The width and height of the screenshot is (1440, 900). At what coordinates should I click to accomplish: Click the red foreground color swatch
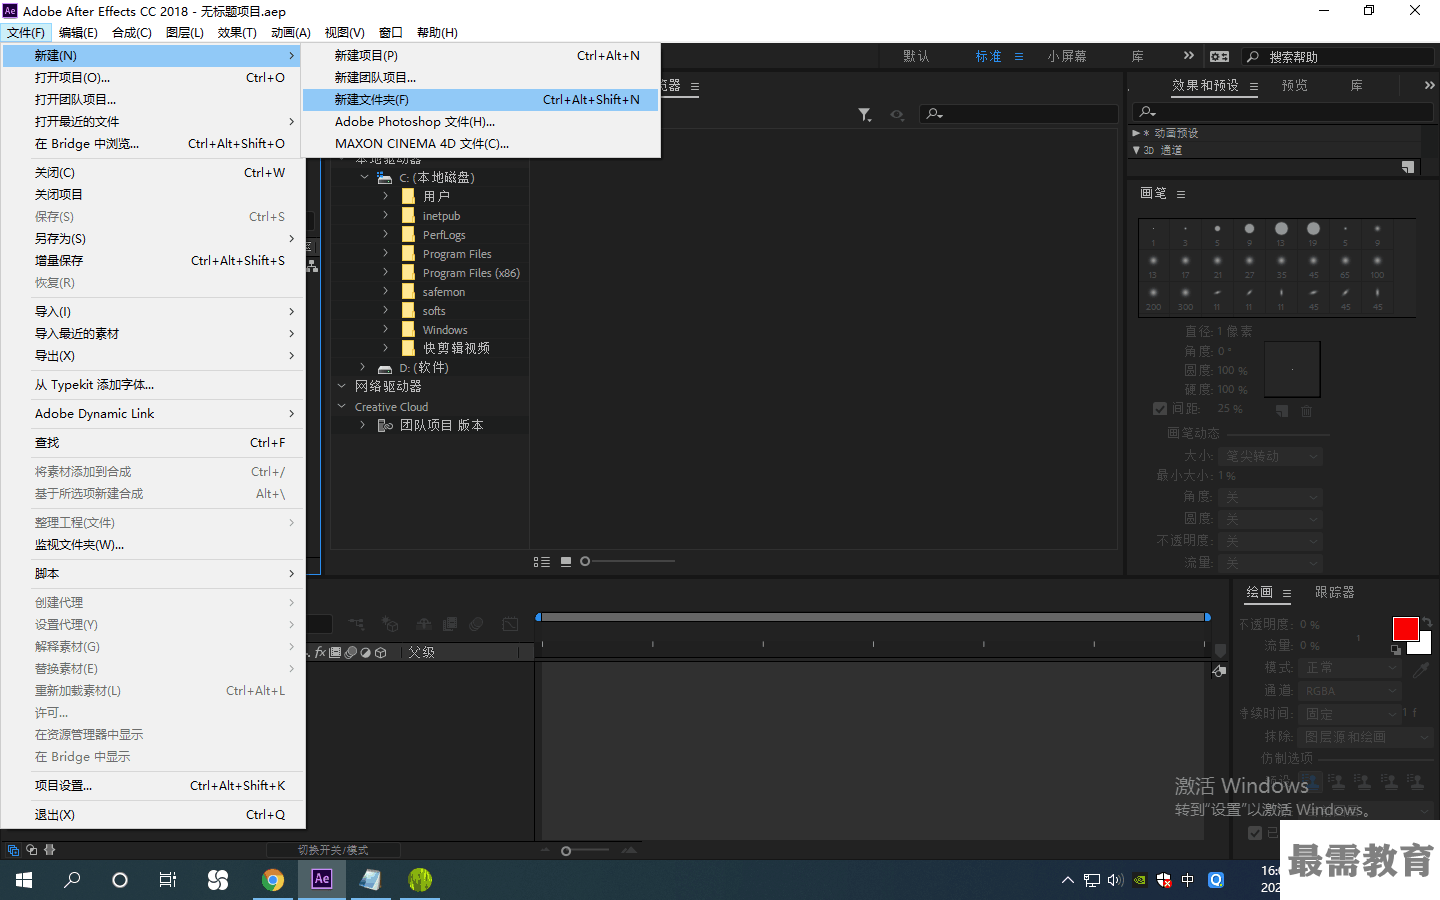pos(1405,629)
